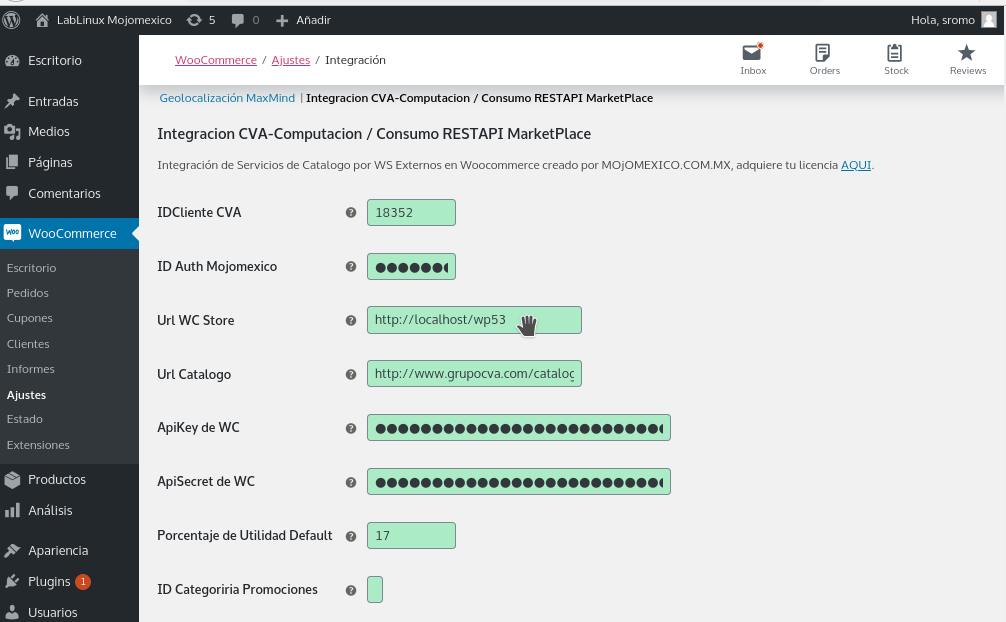Follow the AQUI license link
Image resolution: width=1006 pixels, height=622 pixels.
[x=856, y=165]
